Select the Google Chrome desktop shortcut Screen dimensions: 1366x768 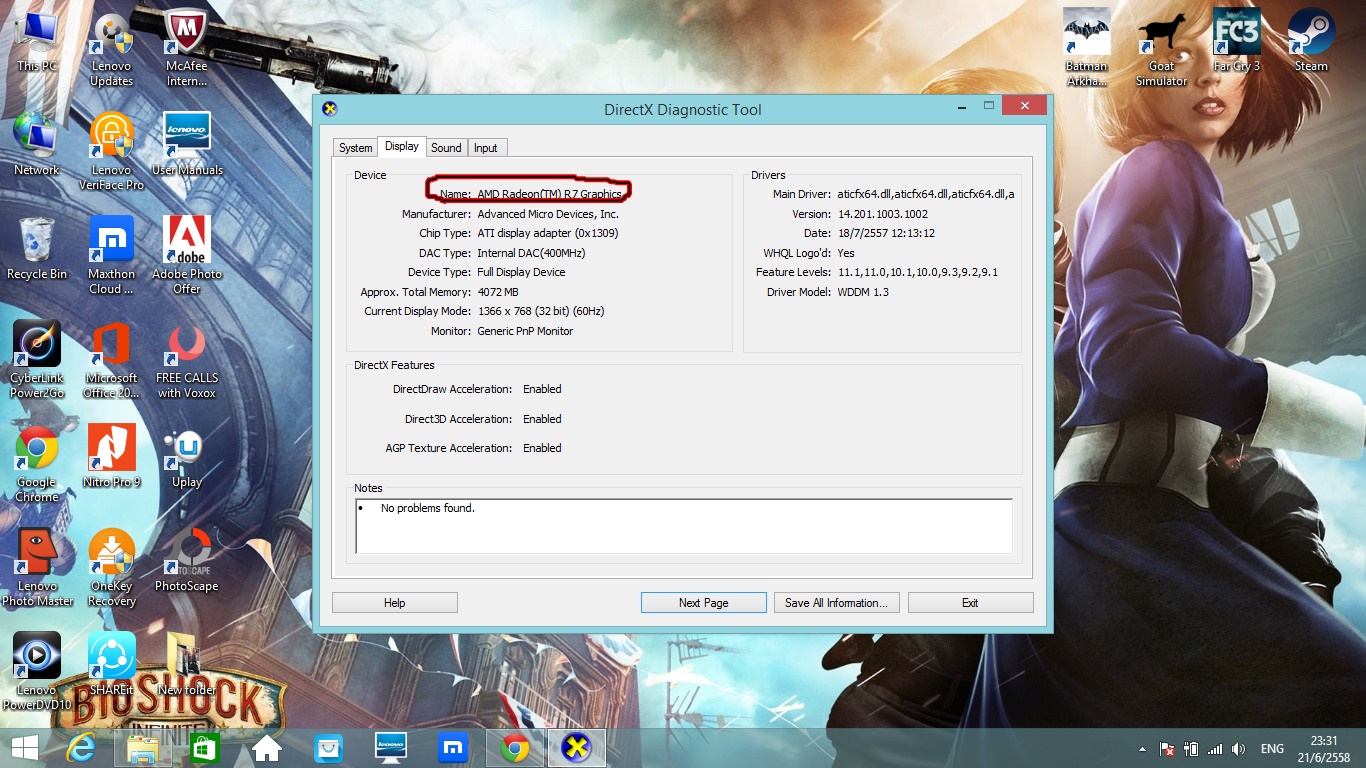[37, 464]
